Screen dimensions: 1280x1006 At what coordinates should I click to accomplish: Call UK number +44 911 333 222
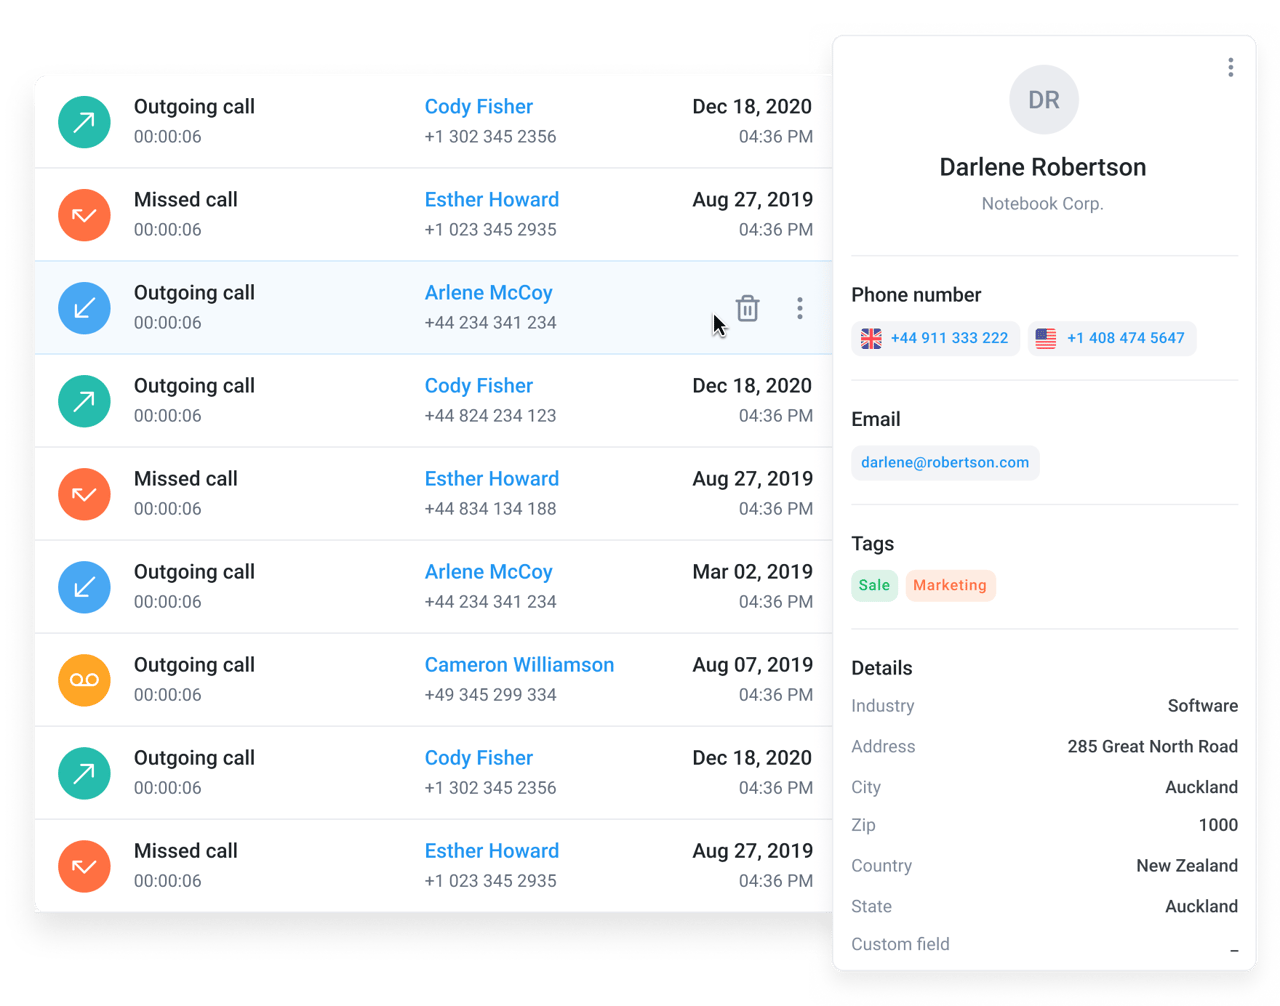point(949,338)
